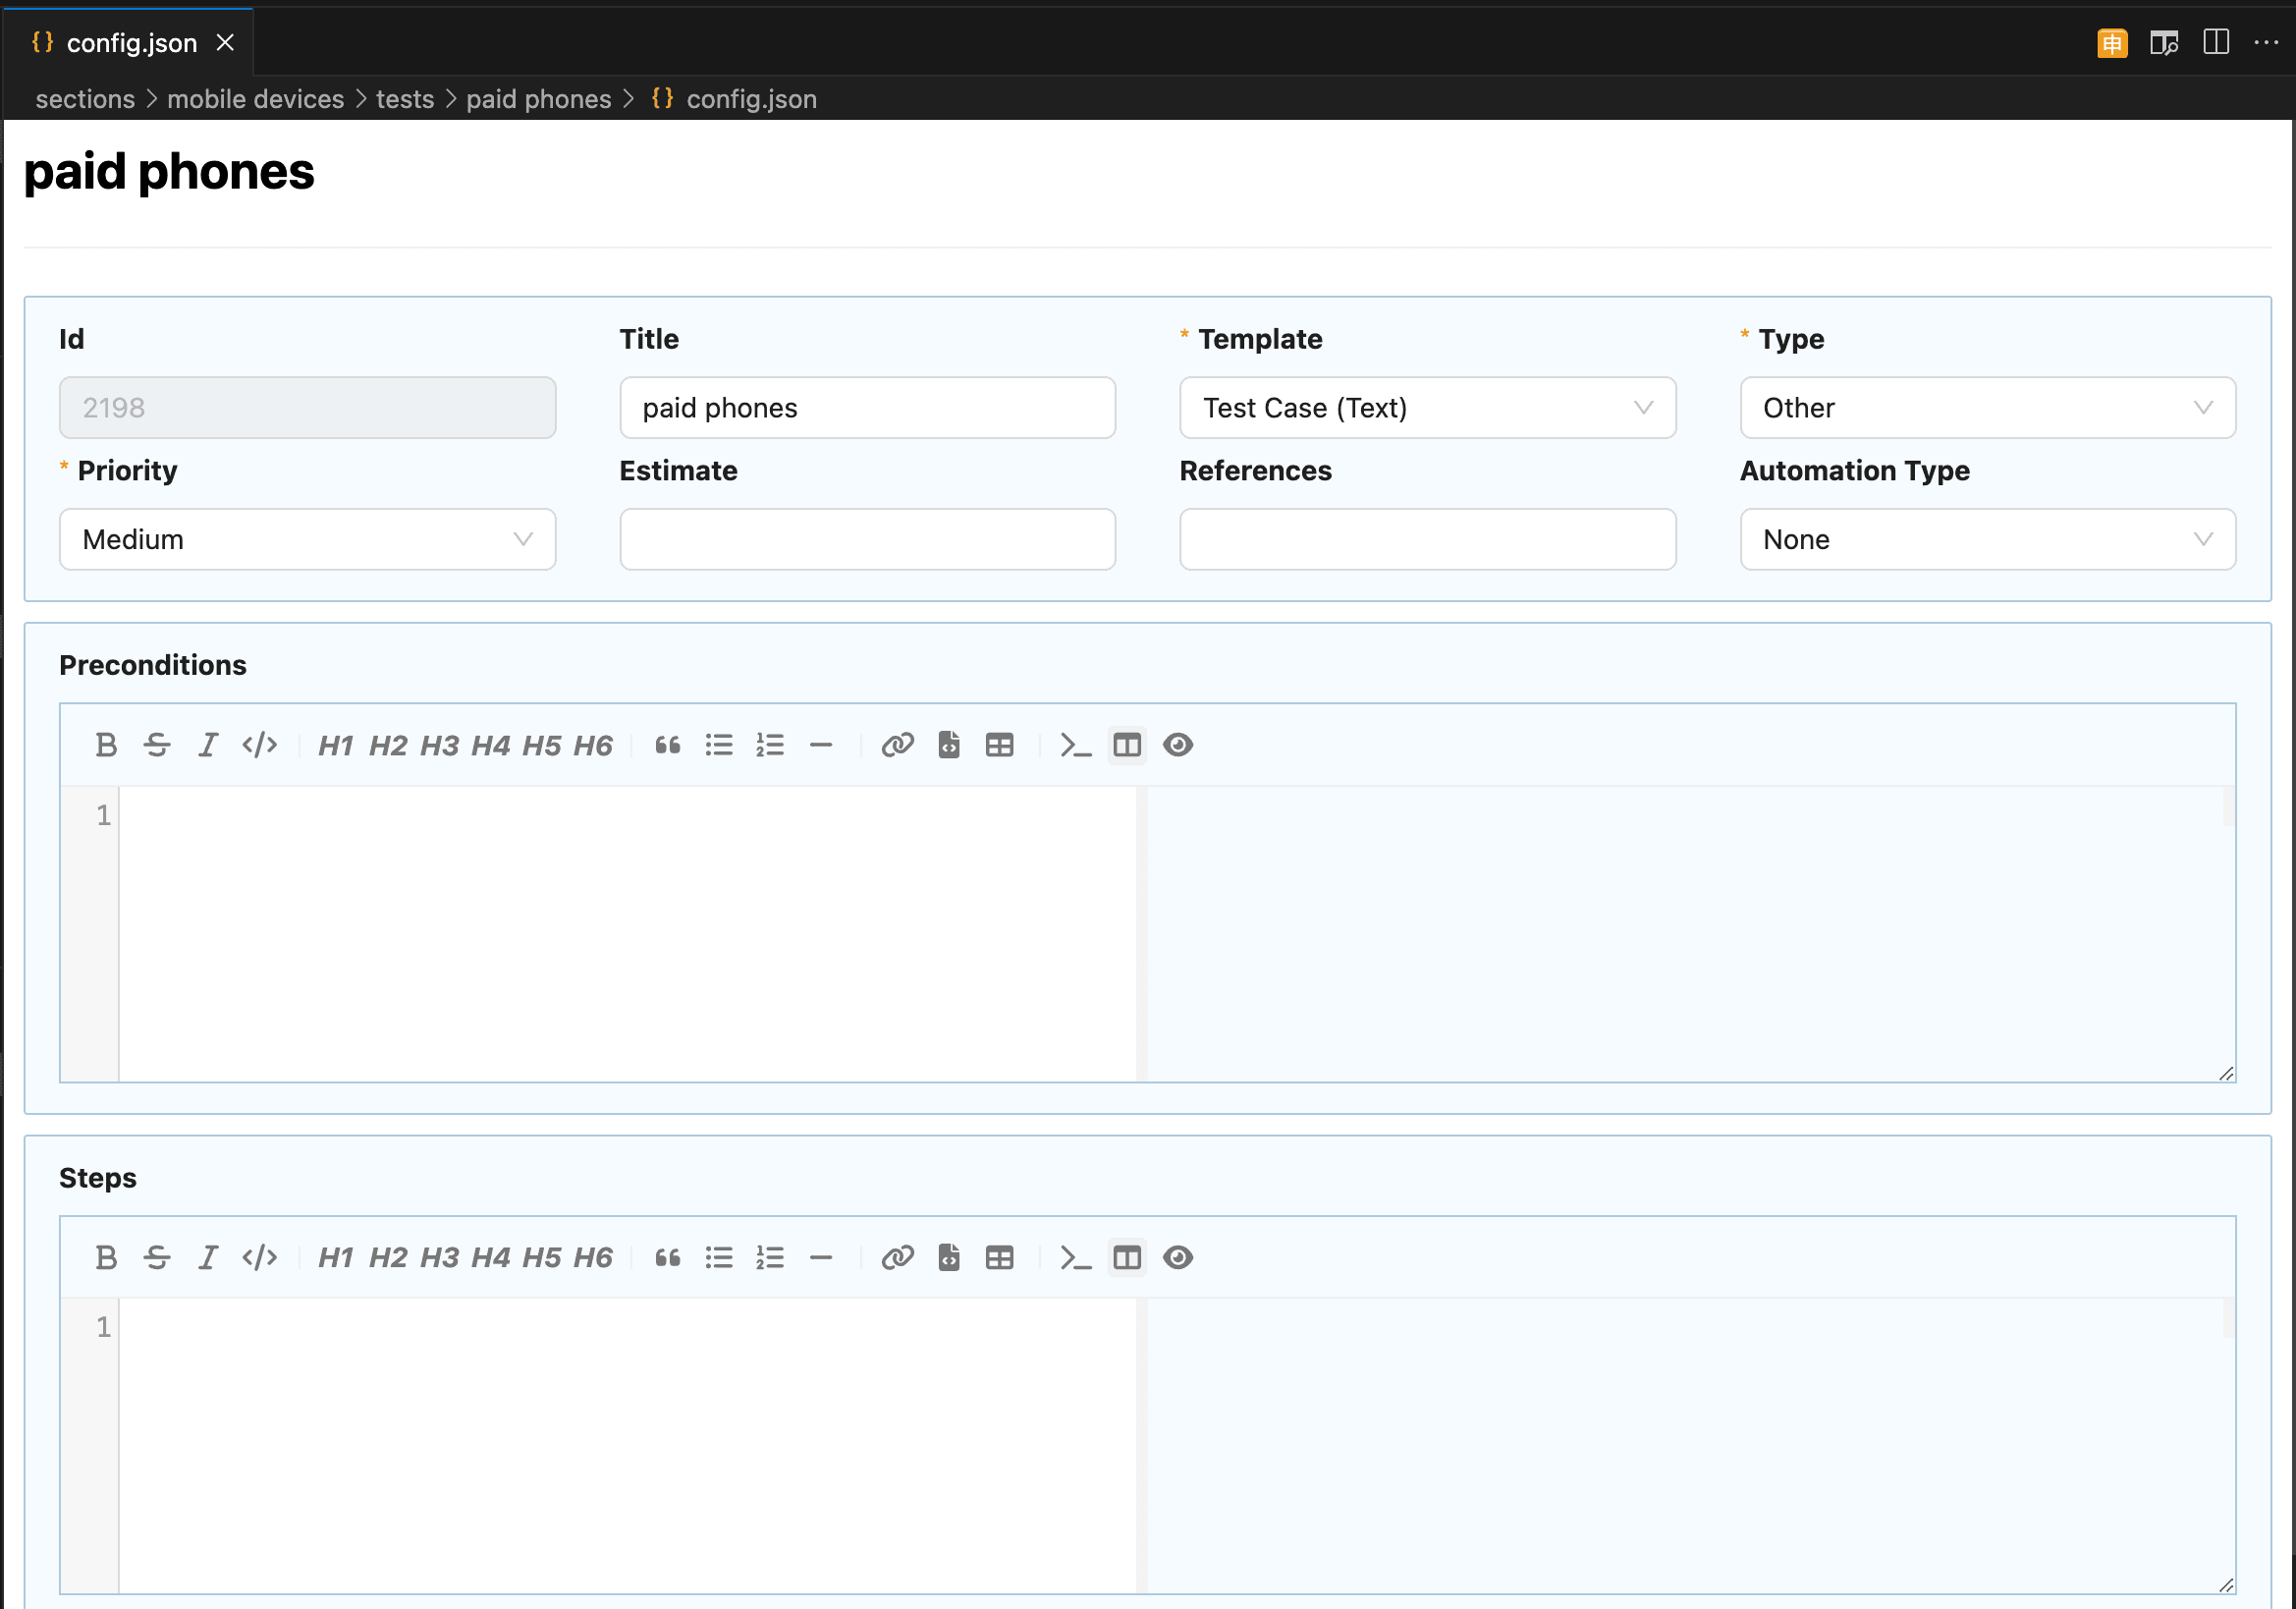The height and width of the screenshot is (1609, 2296).
Task: Close the config.json tab
Action: (x=226, y=43)
